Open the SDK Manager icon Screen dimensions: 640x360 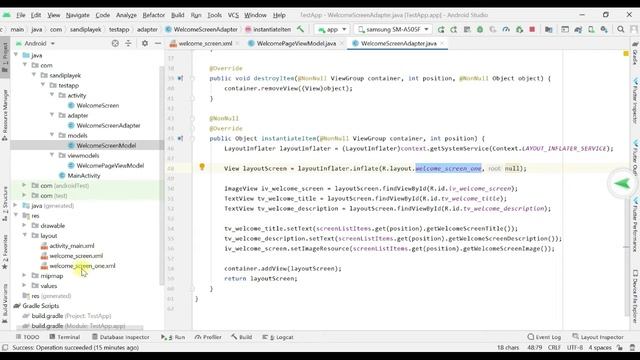pos(604,29)
